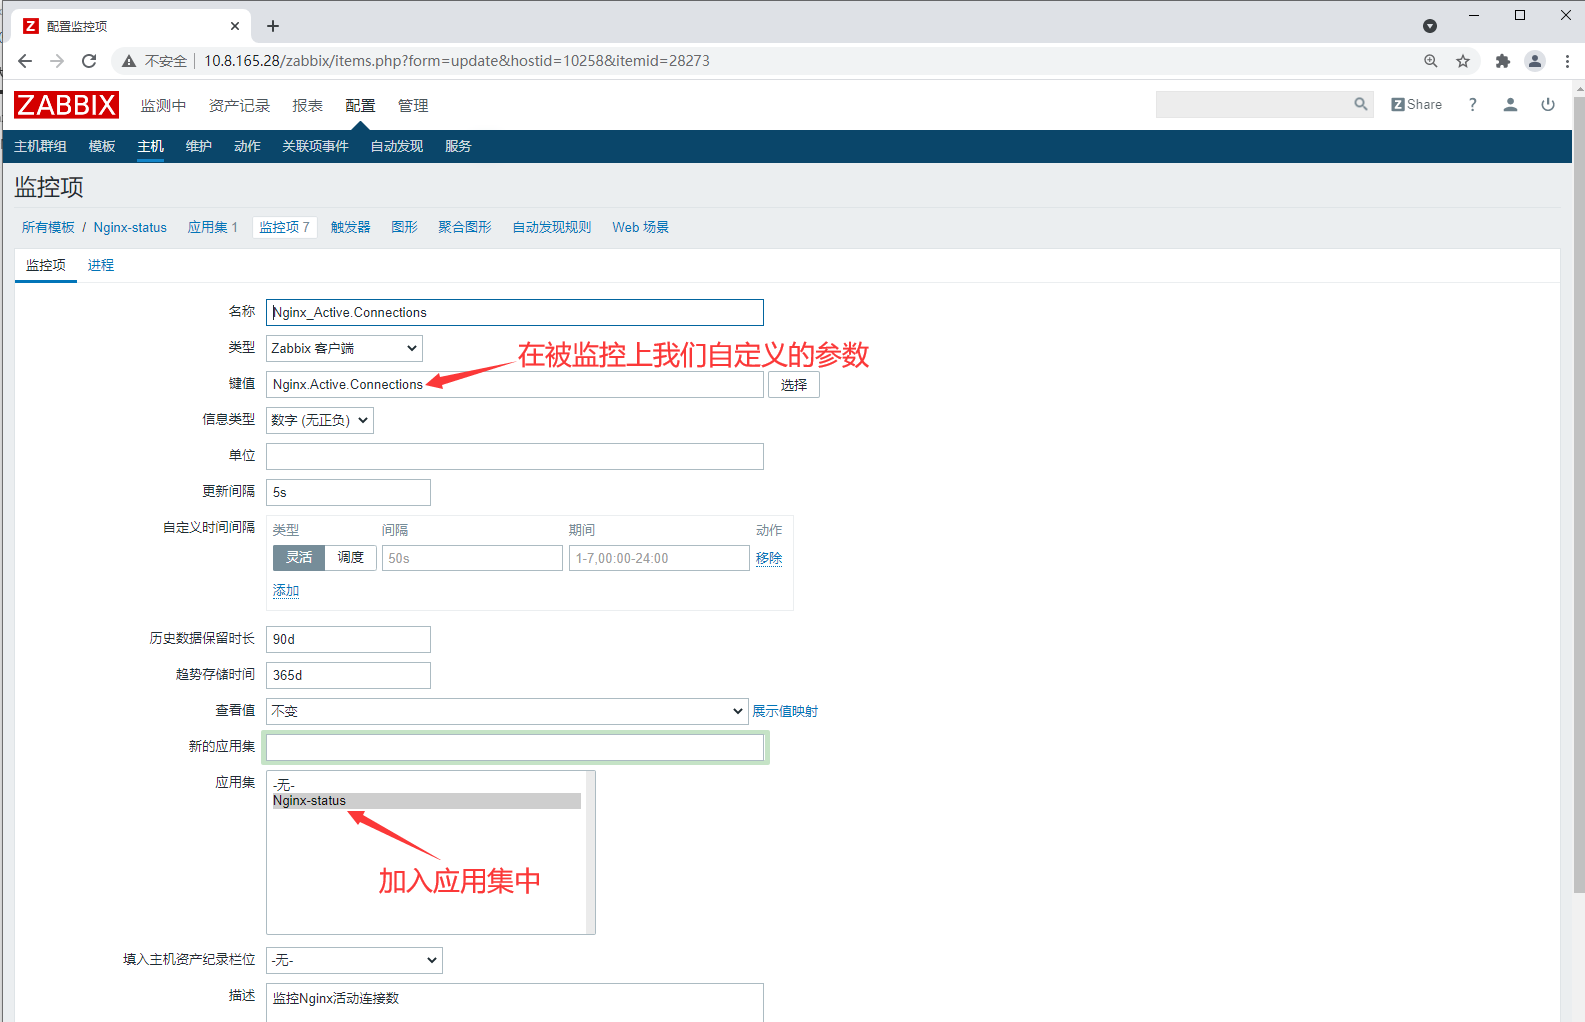1585x1022 pixels.
Task: Go to 自动发现 submenu
Action: point(397,146)
